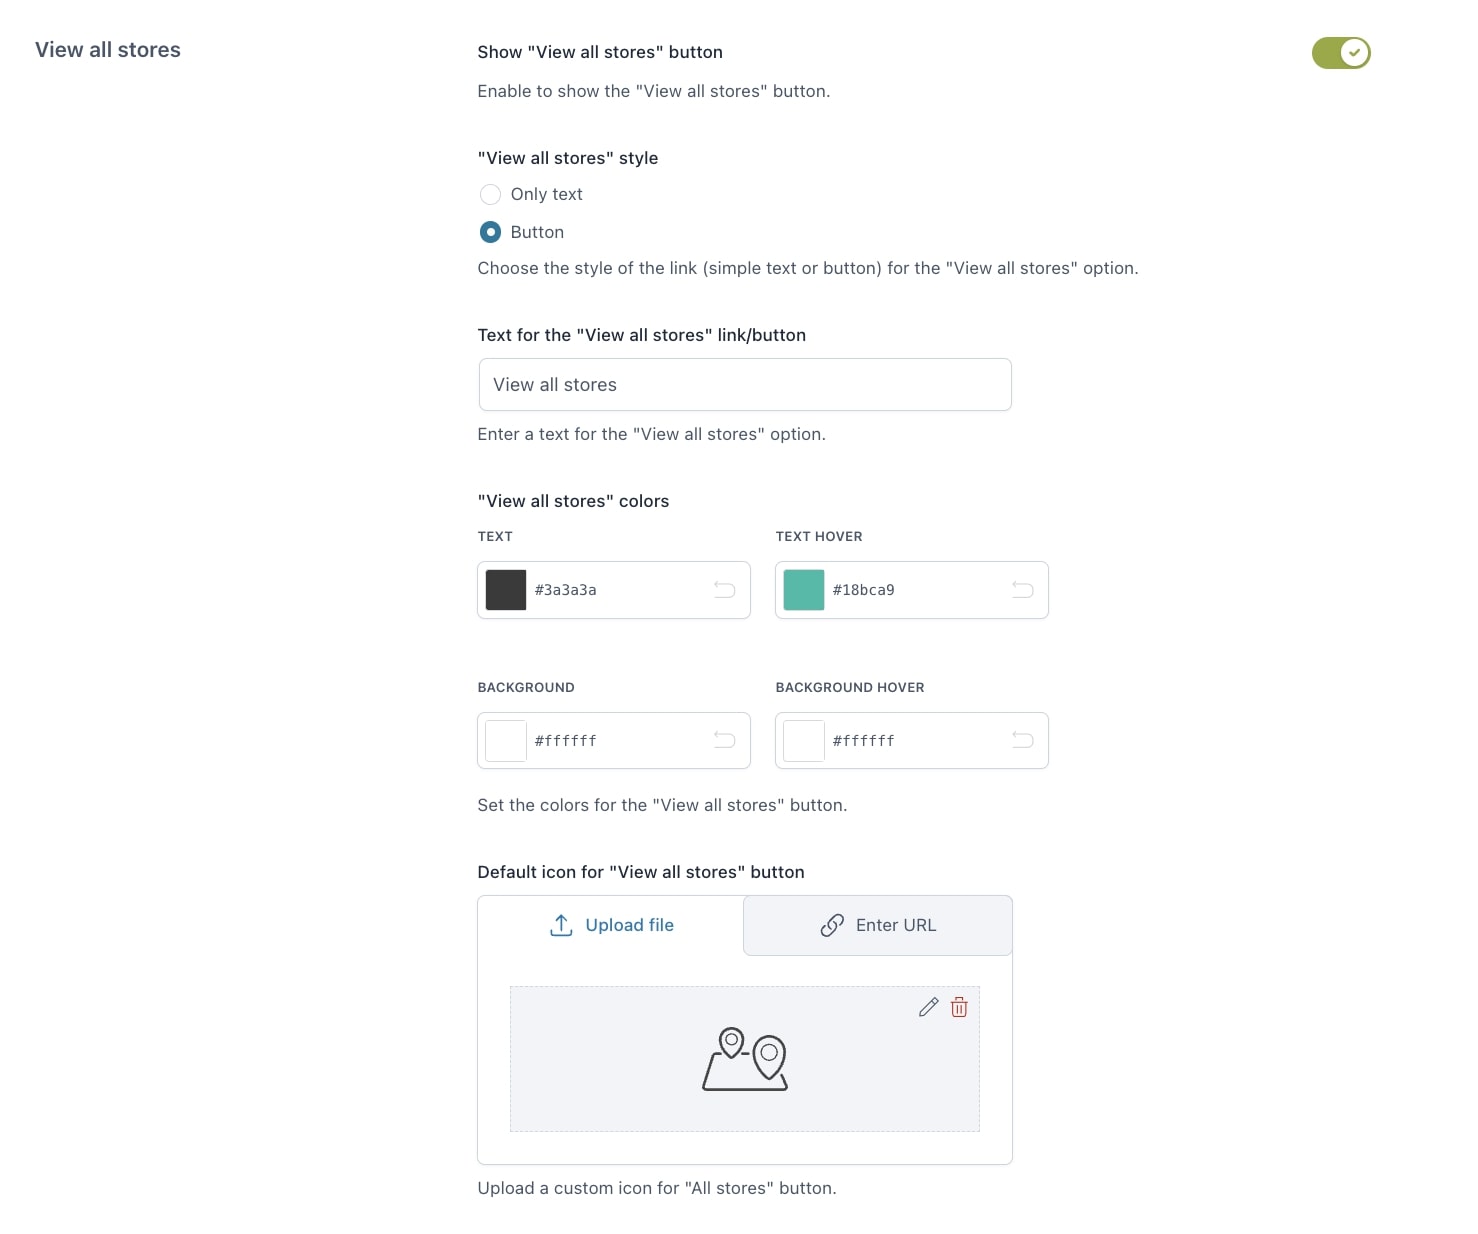This screenshot has height=1234, width=1478.
Task: Delete the uploaded icon with the trash
Action: tap(959, 1007)
